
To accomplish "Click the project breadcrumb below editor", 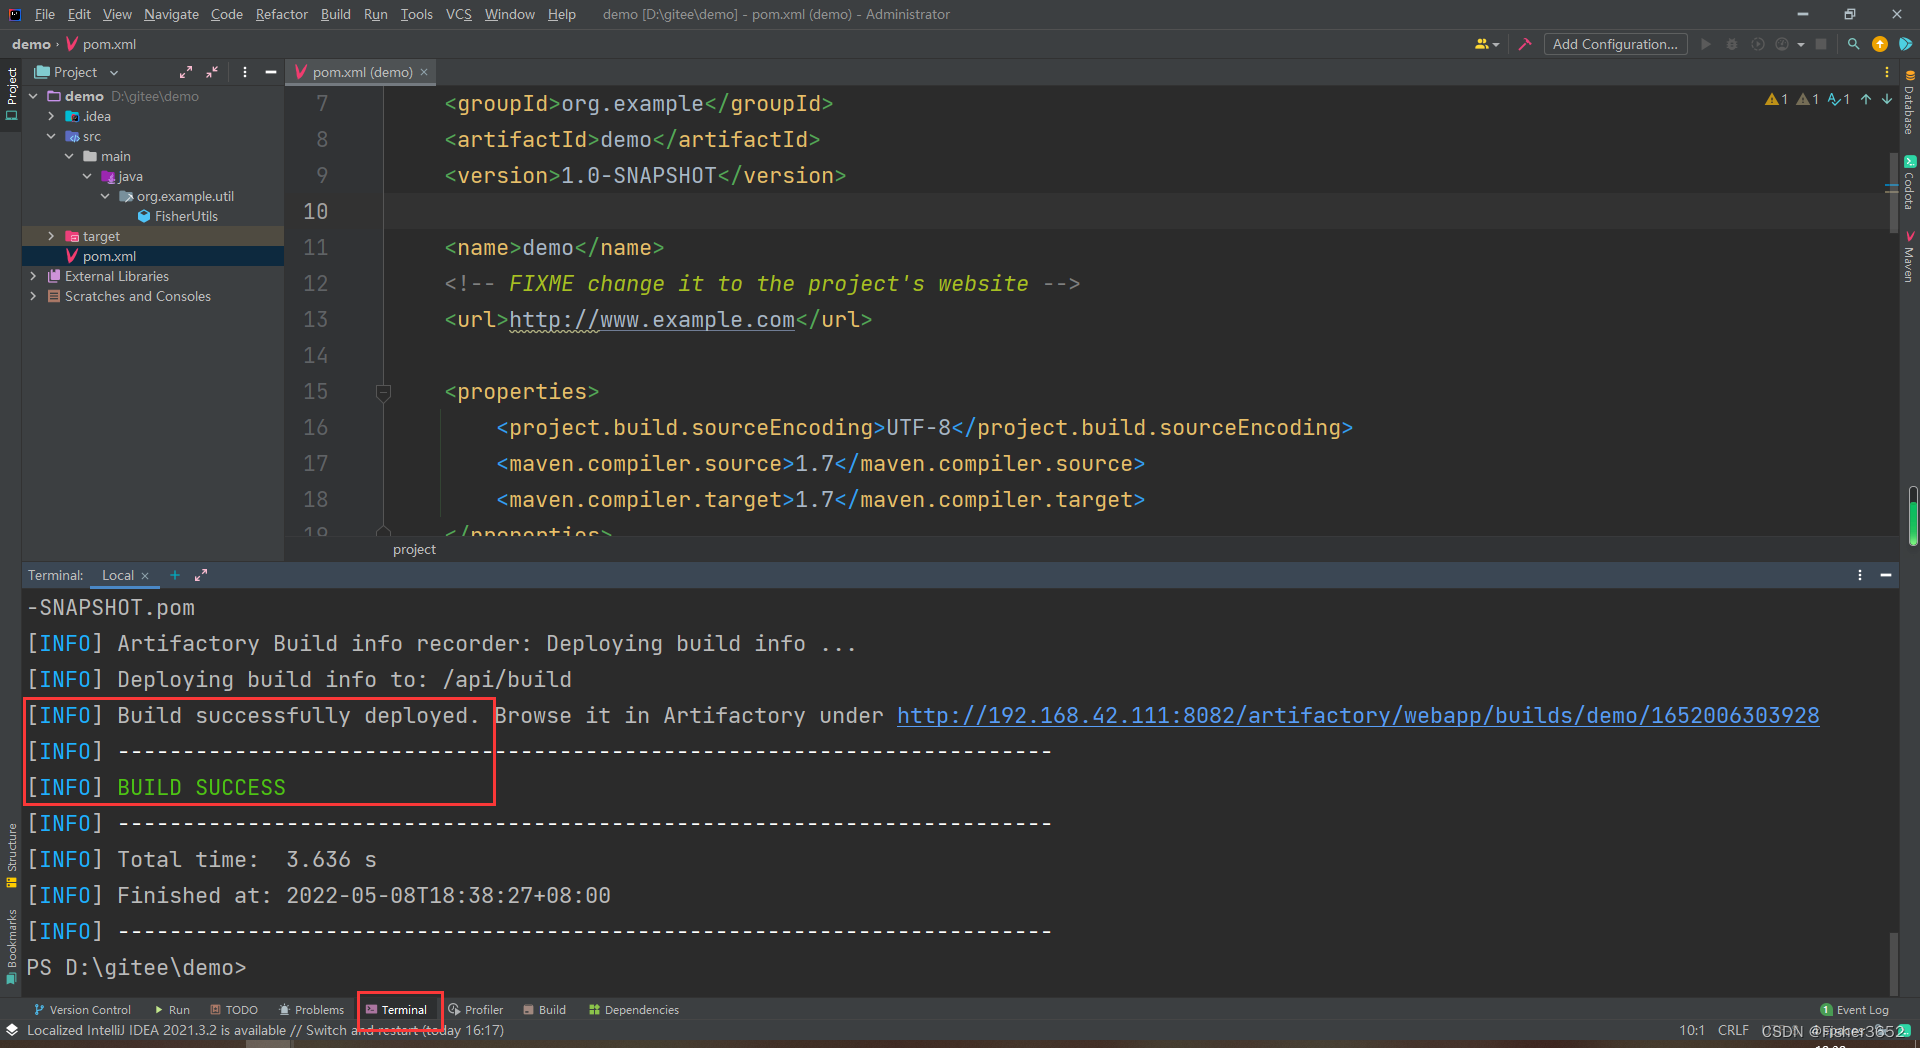I will pos(414,549).
